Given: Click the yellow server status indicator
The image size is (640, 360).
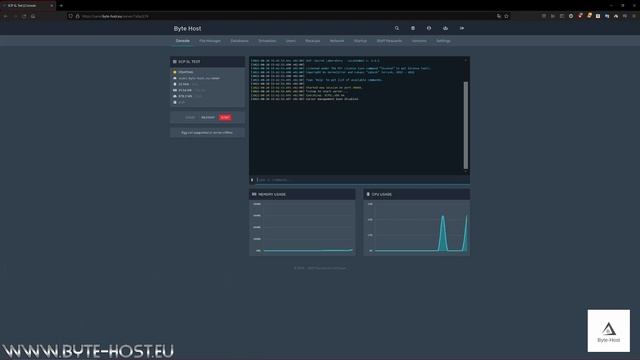Looking at the screenshot, I should pyautogui.click(x=175, y=72).
